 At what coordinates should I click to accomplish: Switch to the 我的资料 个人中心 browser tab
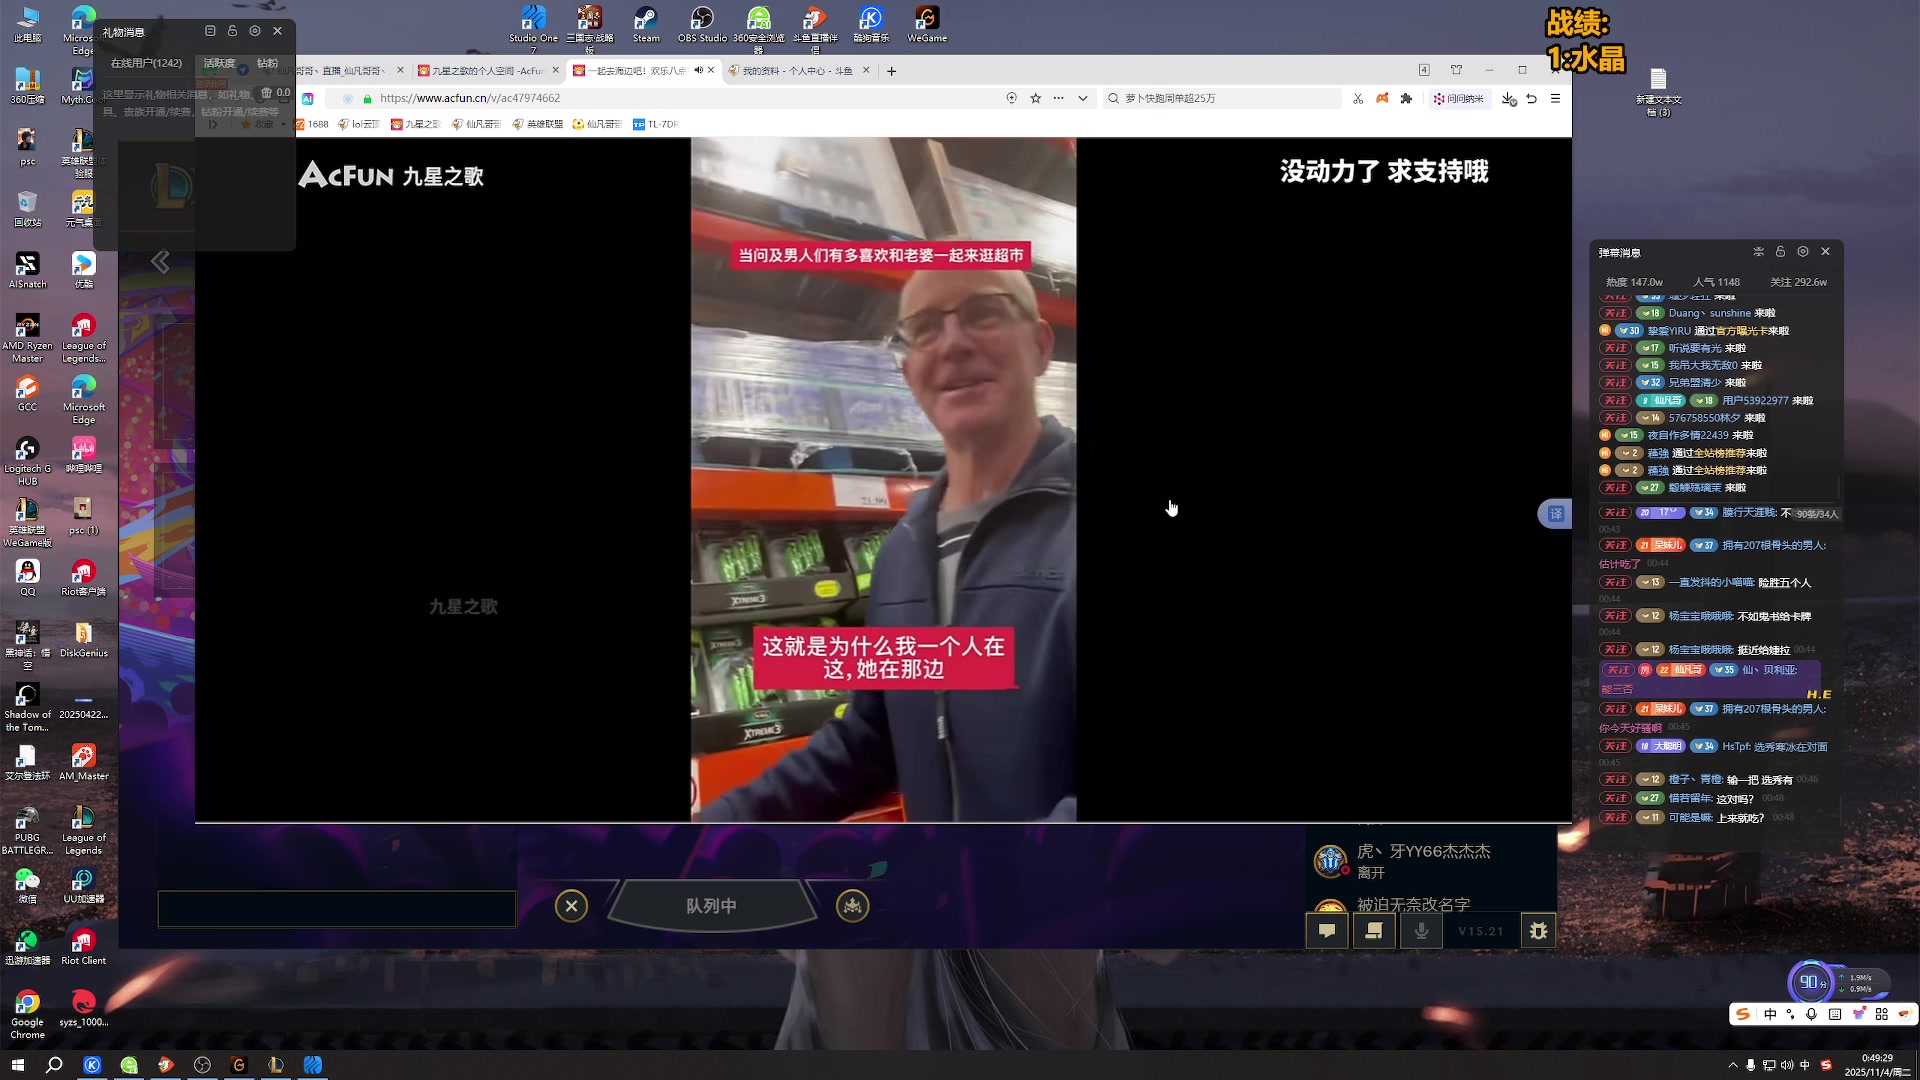(797, 71)
